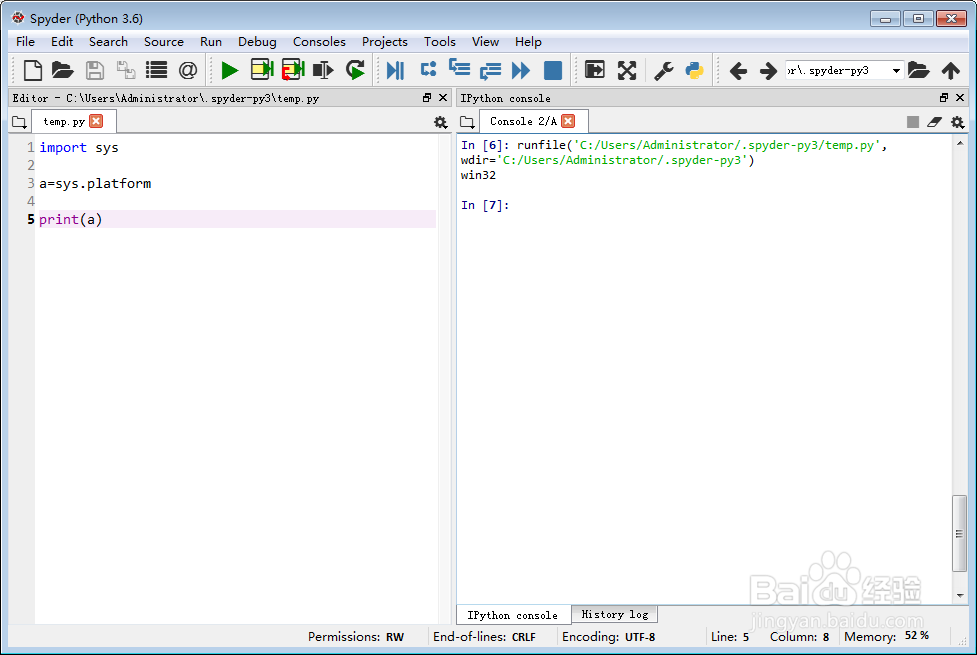977x655 pixels.
Task: Expand the working directory dropdown
Action: tap(896, 70)
